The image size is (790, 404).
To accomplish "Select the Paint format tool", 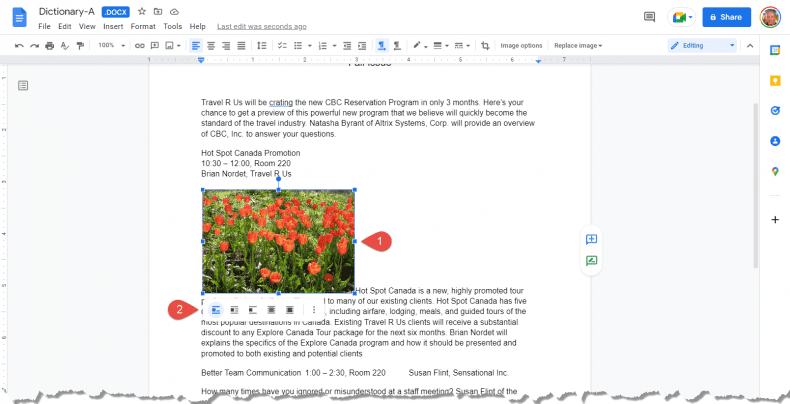I will click(80, 46).
